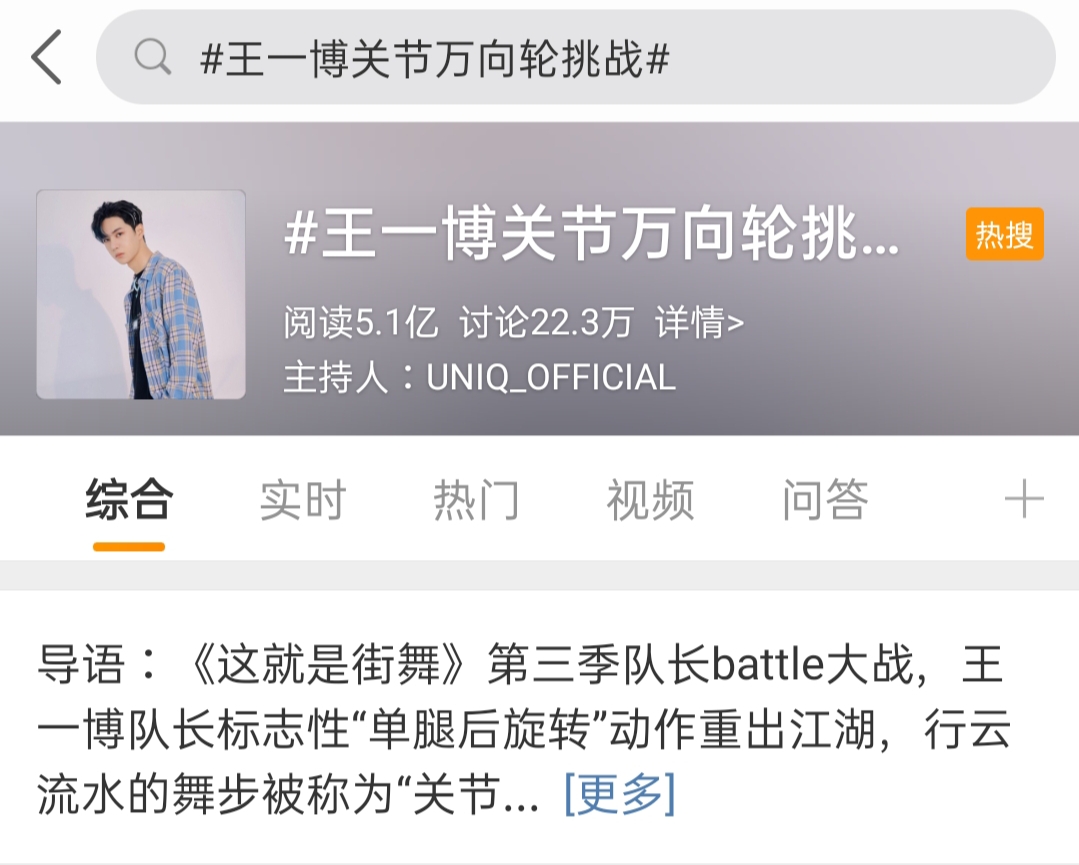The width and height of the screenshot is (1079, 865).
Task: Focus the search field with hashtag text
Action: [575, 57]
